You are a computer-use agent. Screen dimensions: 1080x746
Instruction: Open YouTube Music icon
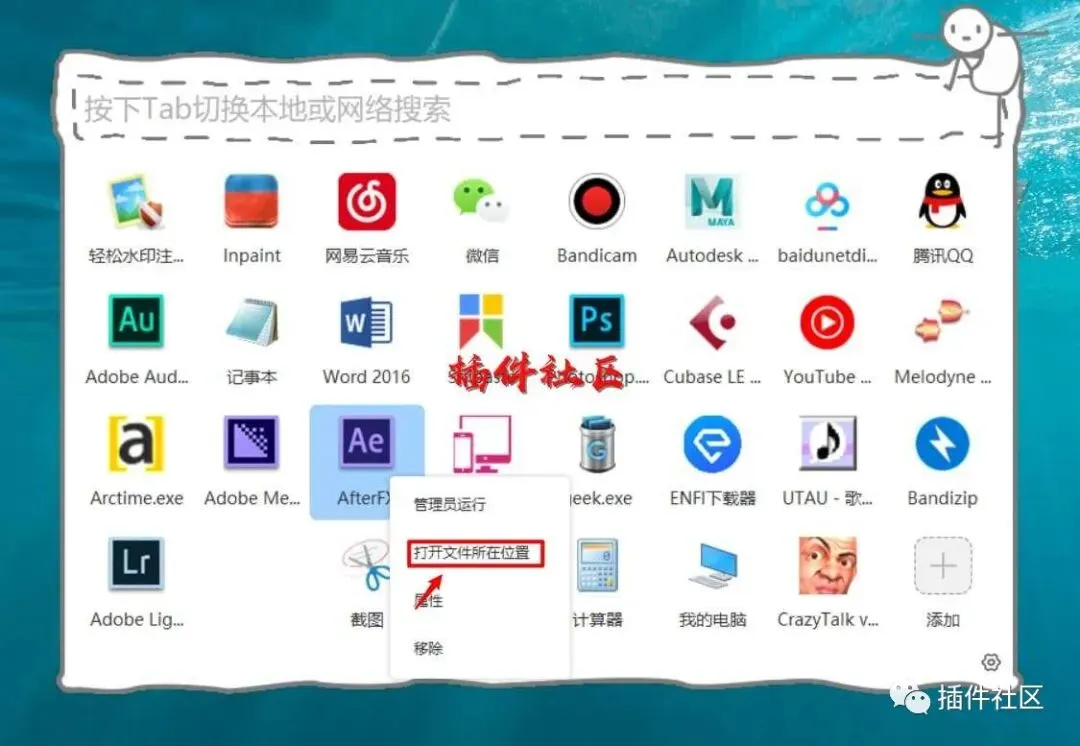[827, 322]
